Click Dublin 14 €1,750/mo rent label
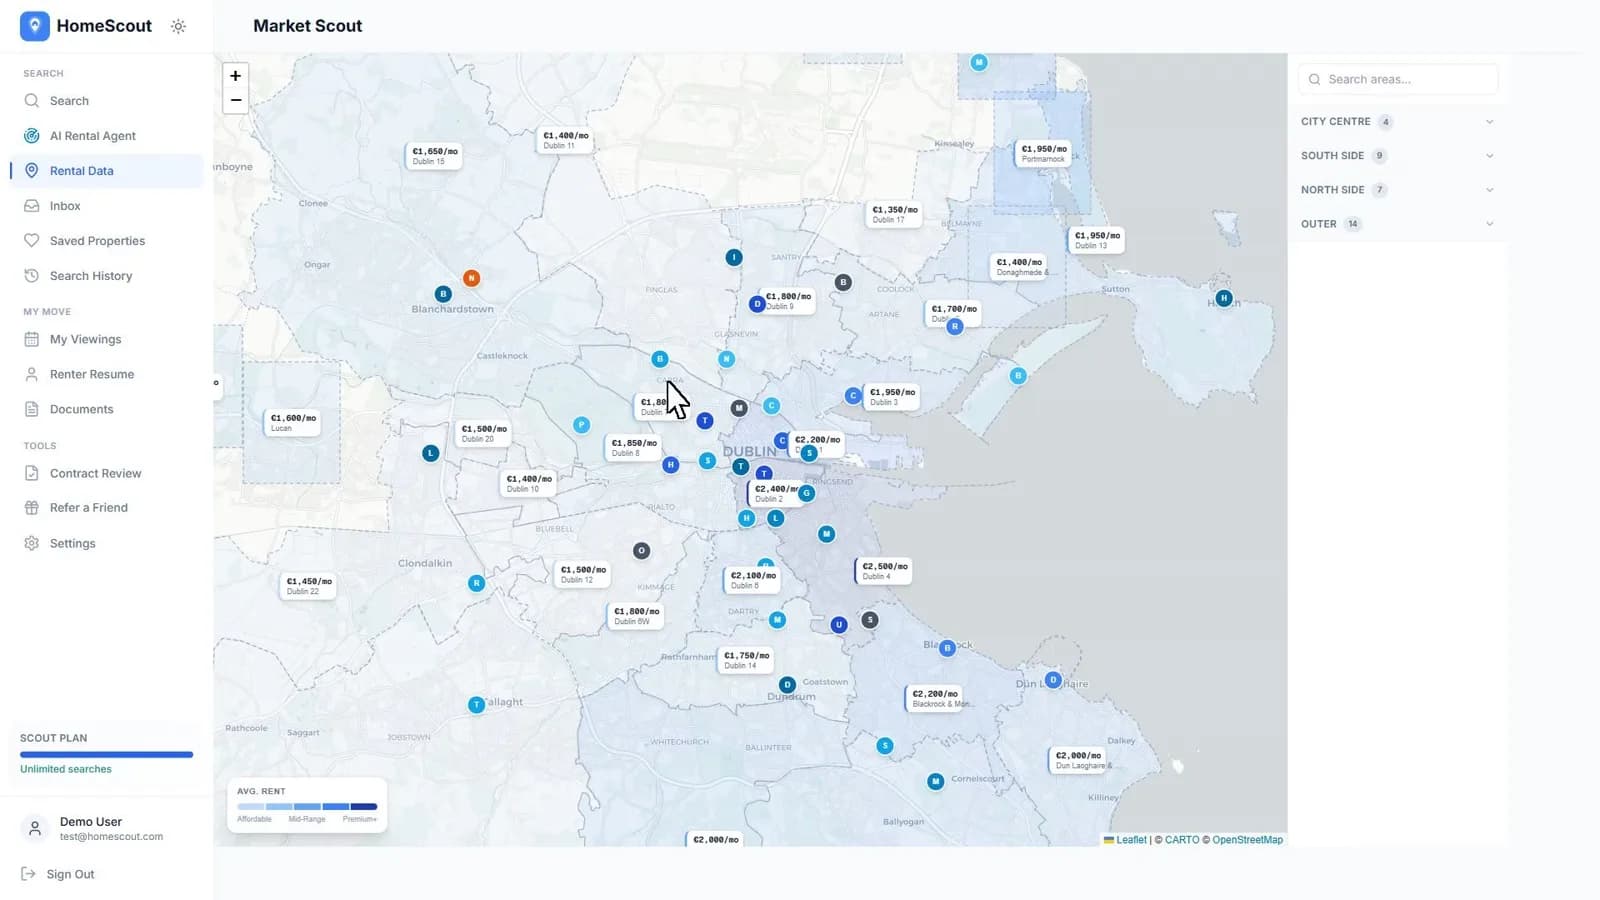Viewport: 1600px width, 900px height. 746,660
